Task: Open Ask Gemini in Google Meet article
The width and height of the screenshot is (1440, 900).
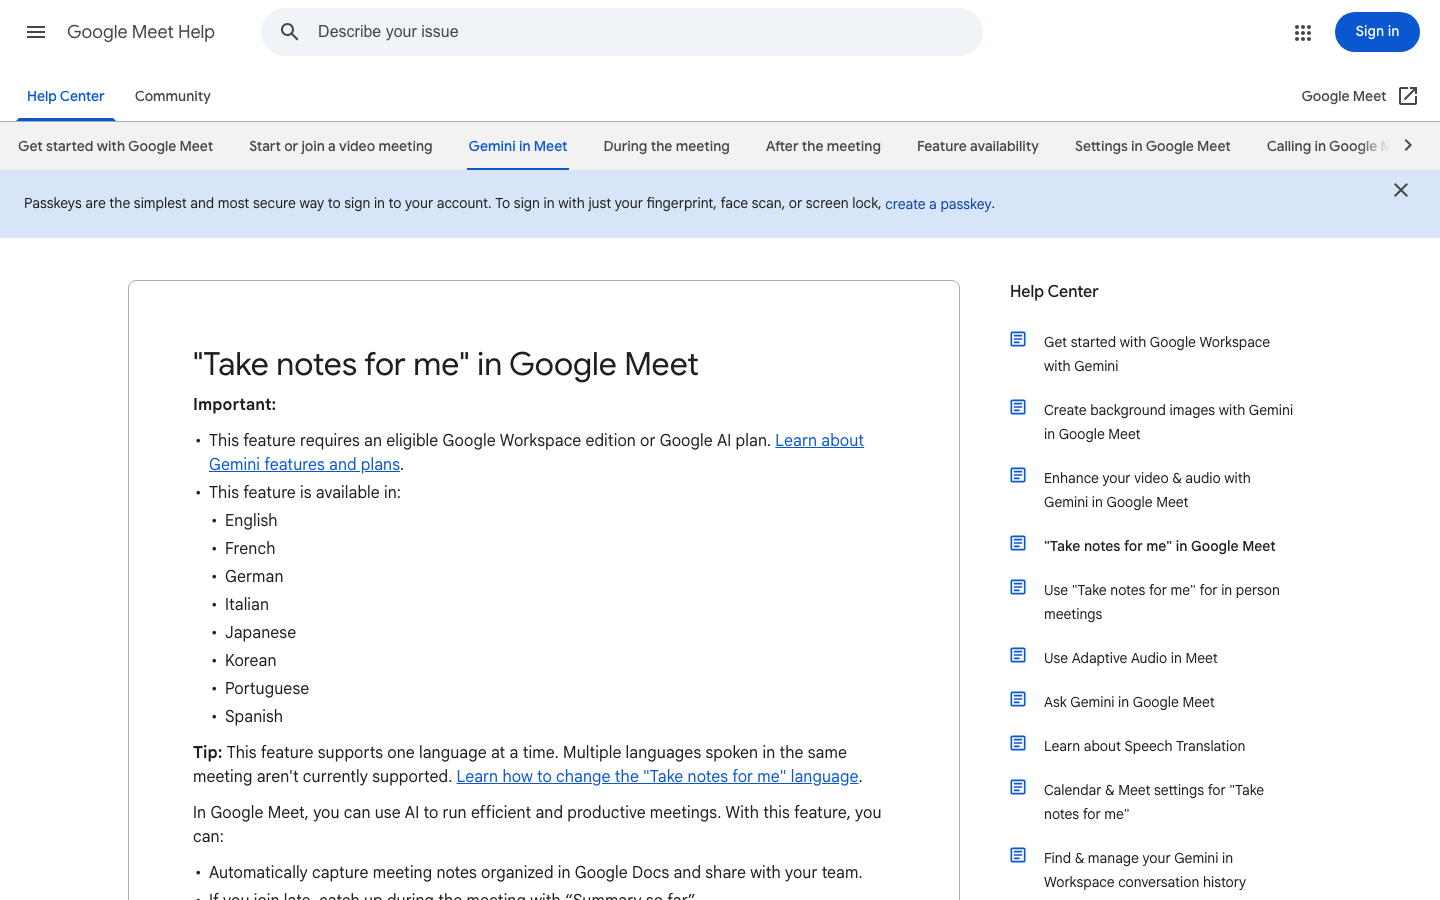Action: 1129,702
